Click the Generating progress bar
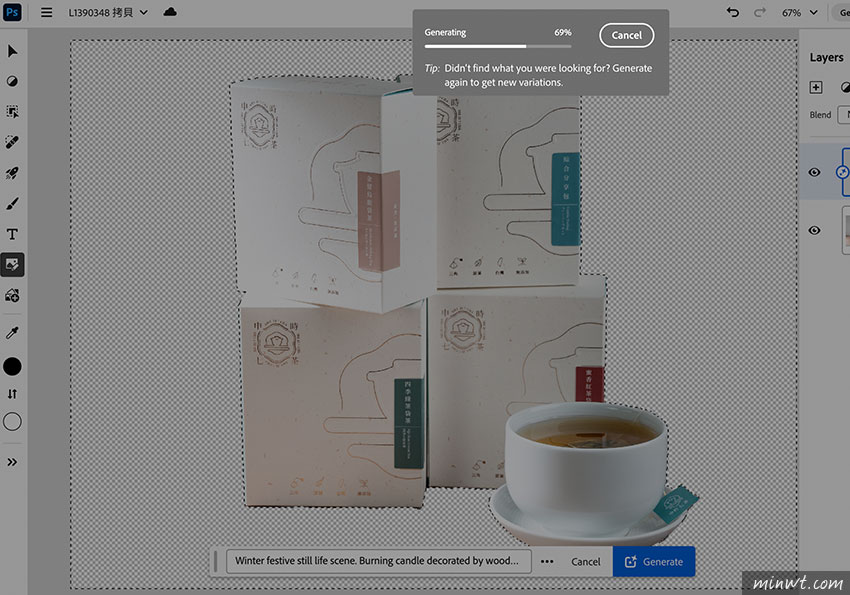850x595 pixels. 498,47
